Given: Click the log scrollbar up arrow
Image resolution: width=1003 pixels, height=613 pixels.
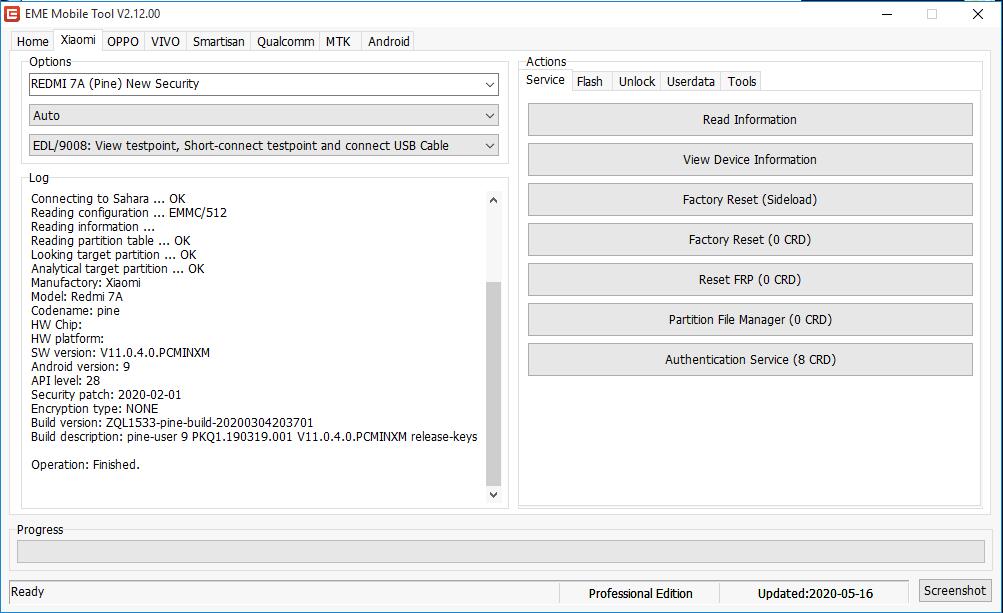Looking at the screenshot, I should coord(493,200).
